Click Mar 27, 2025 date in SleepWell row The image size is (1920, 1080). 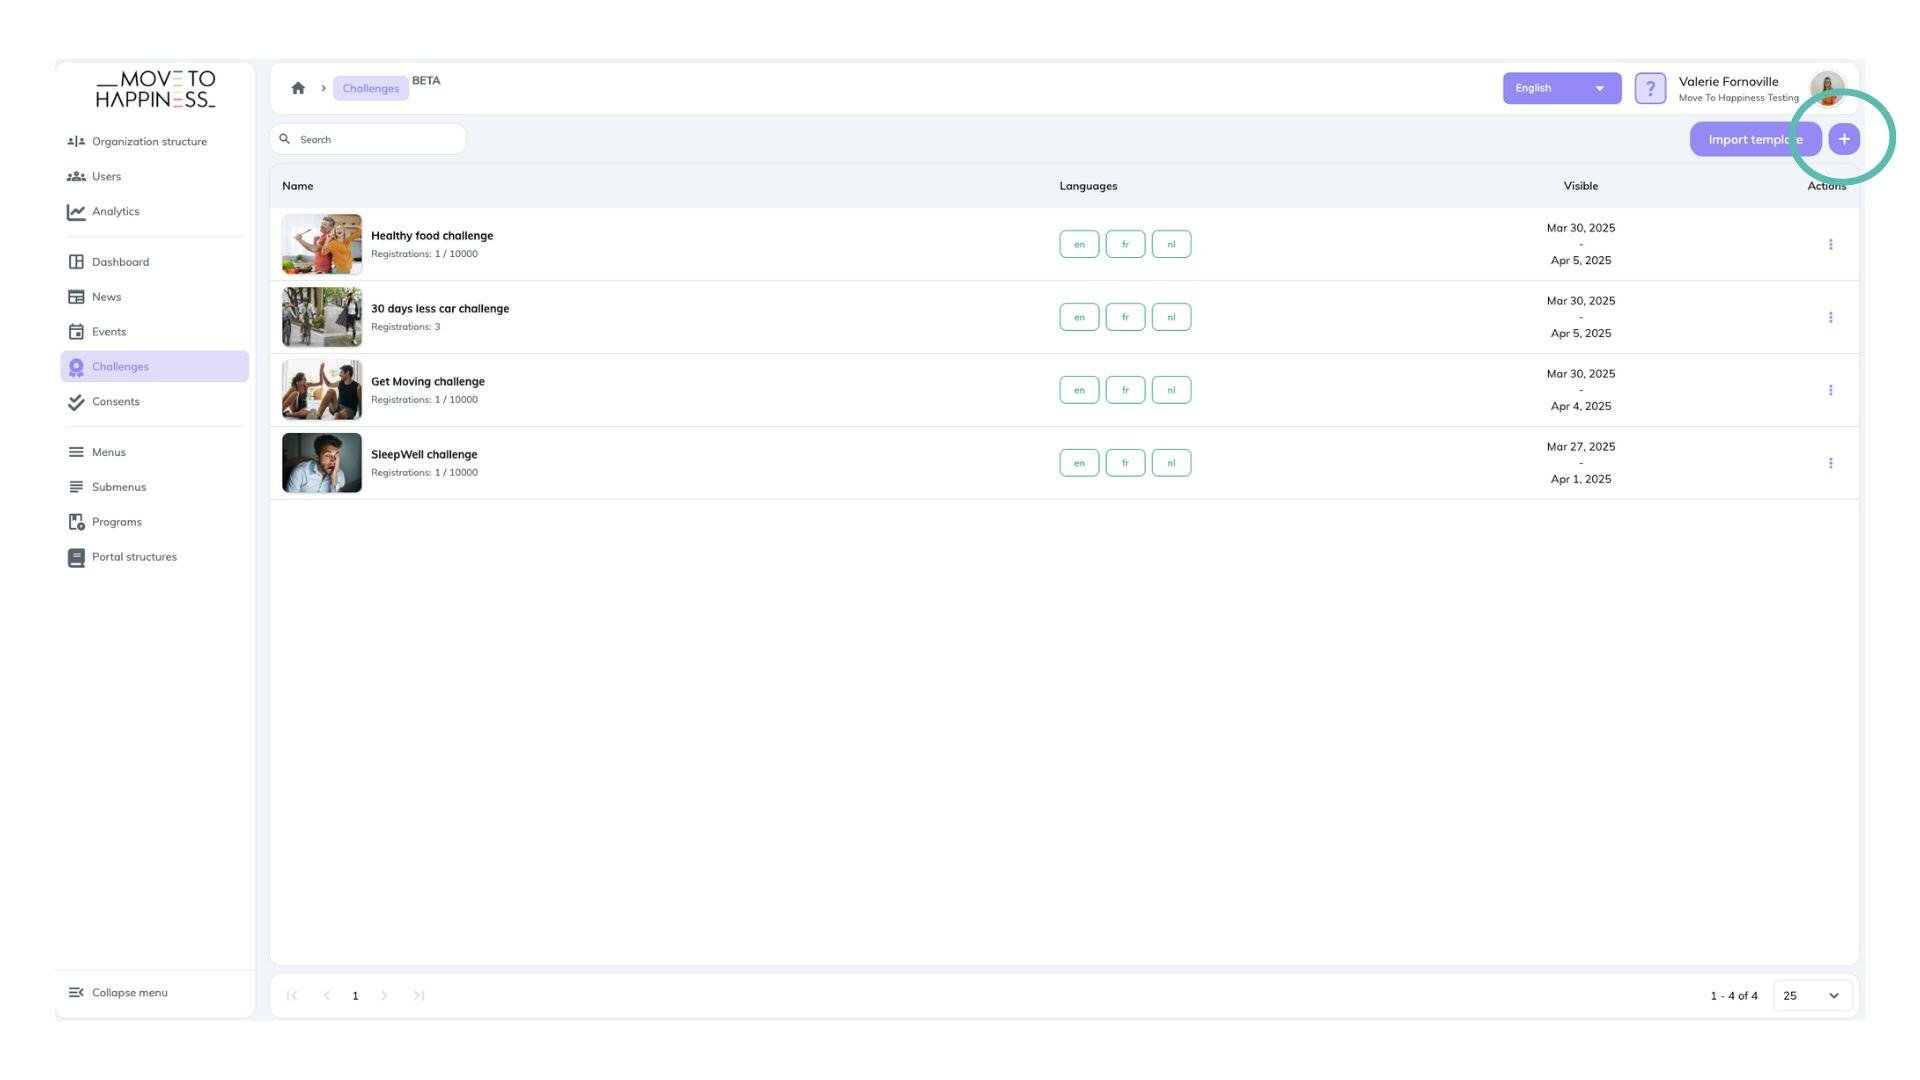[x=1581, y=447]
